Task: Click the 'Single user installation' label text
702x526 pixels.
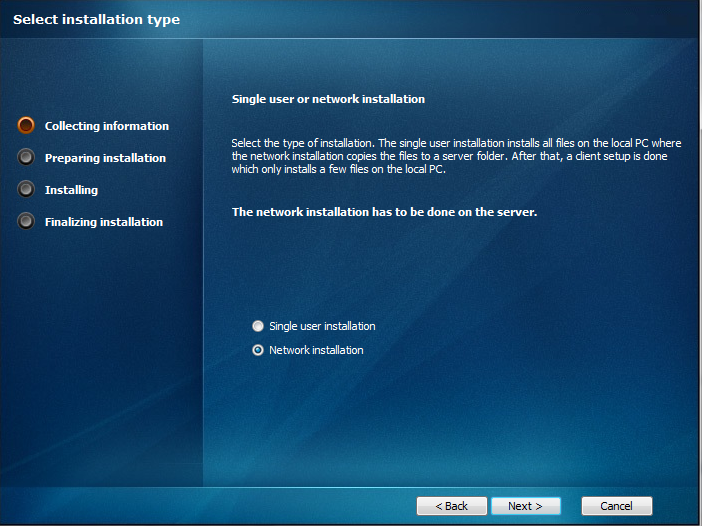Action: pyautogui.click(x=322, y=326)
